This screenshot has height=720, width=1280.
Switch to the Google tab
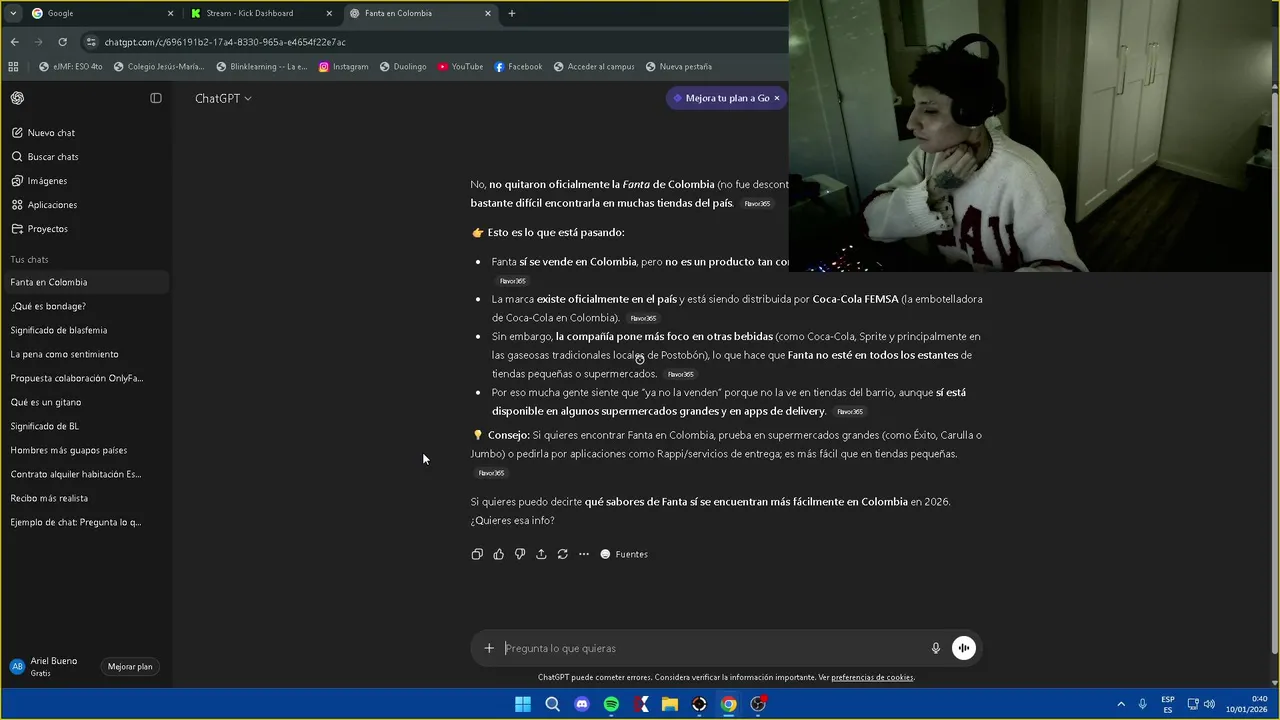tap(102, 13)
